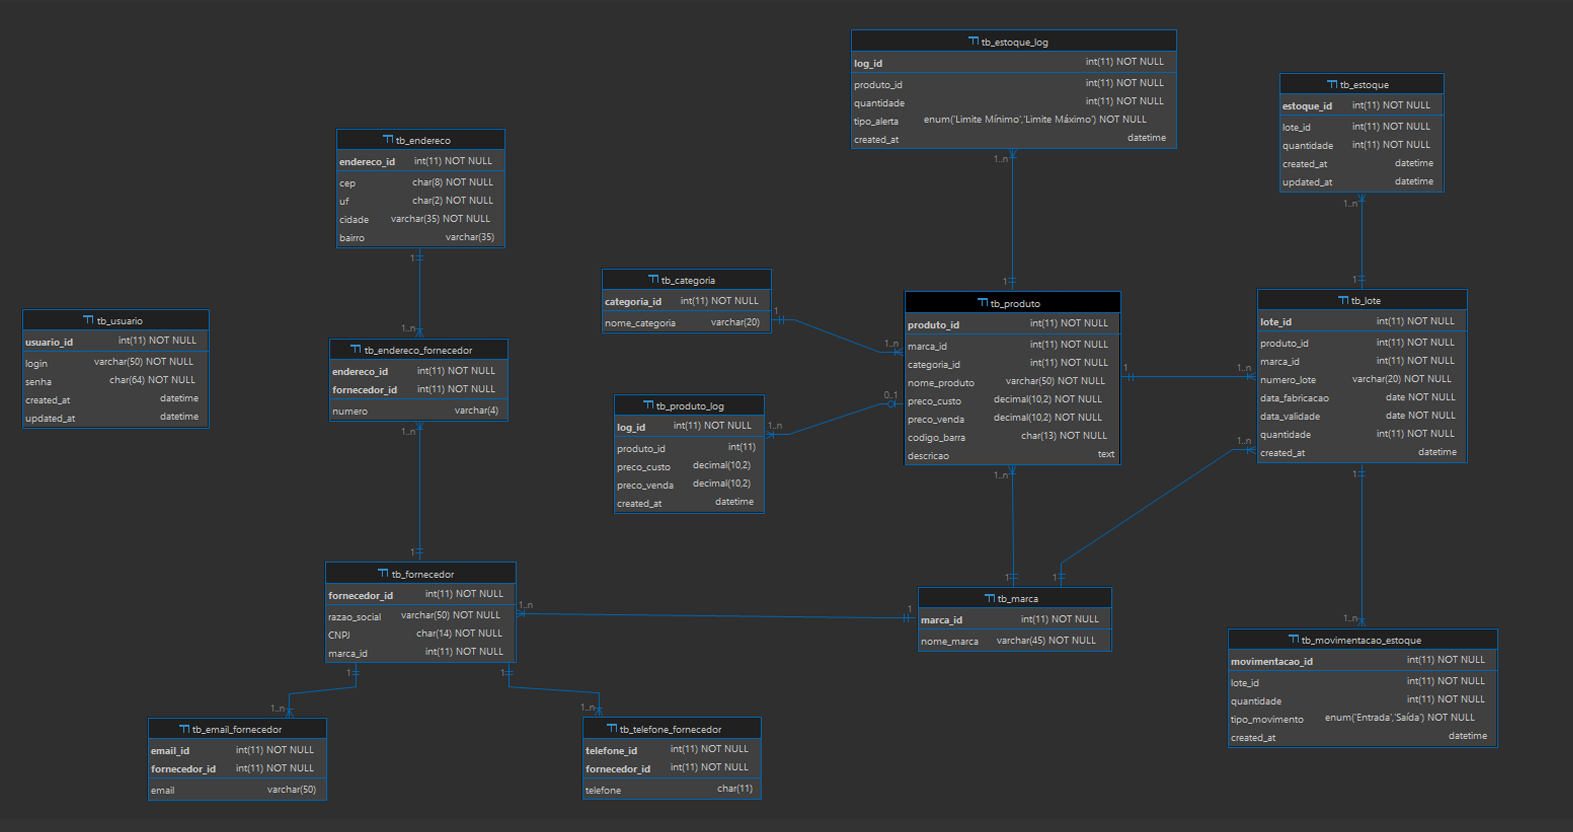Select the bairro column row
This screenshot has height=832, width=1573.
[420, 237]
